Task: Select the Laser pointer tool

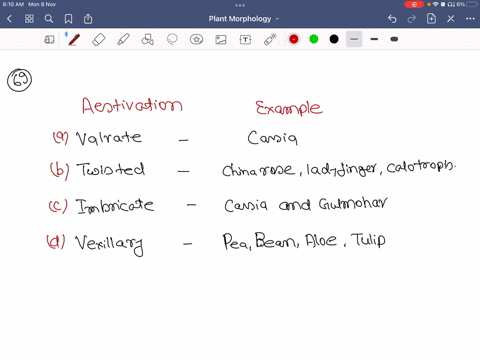Action: coord(270,40)
